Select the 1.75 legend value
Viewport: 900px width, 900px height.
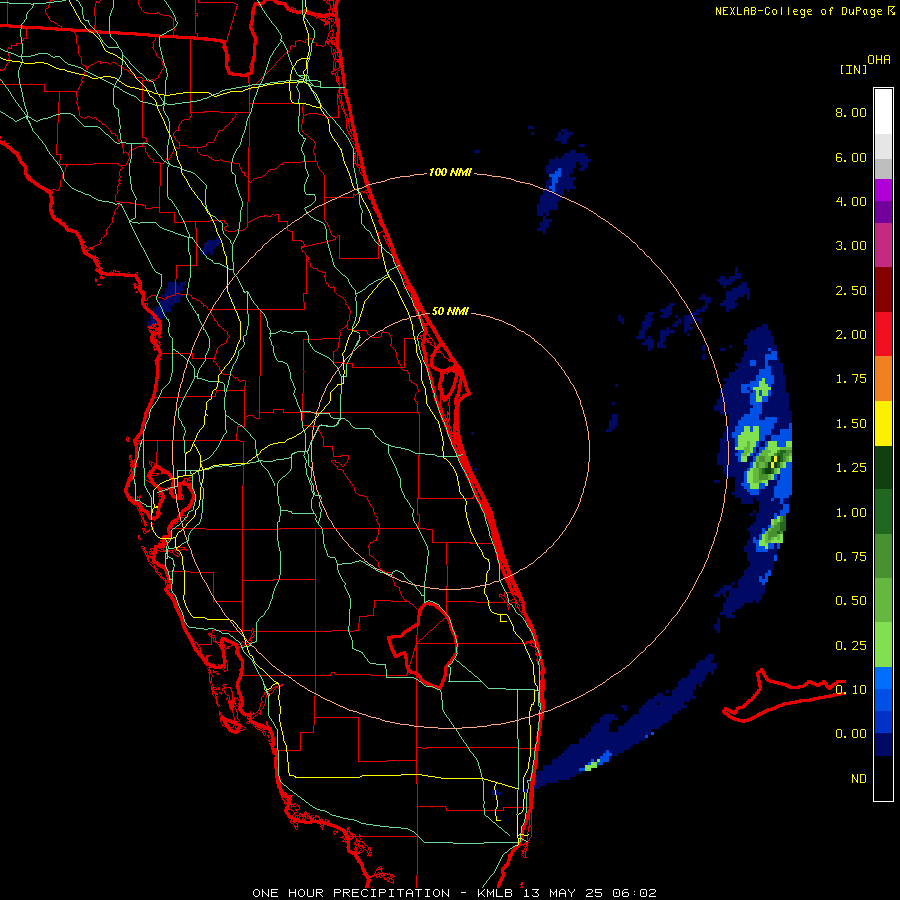[x=851, y=379]
